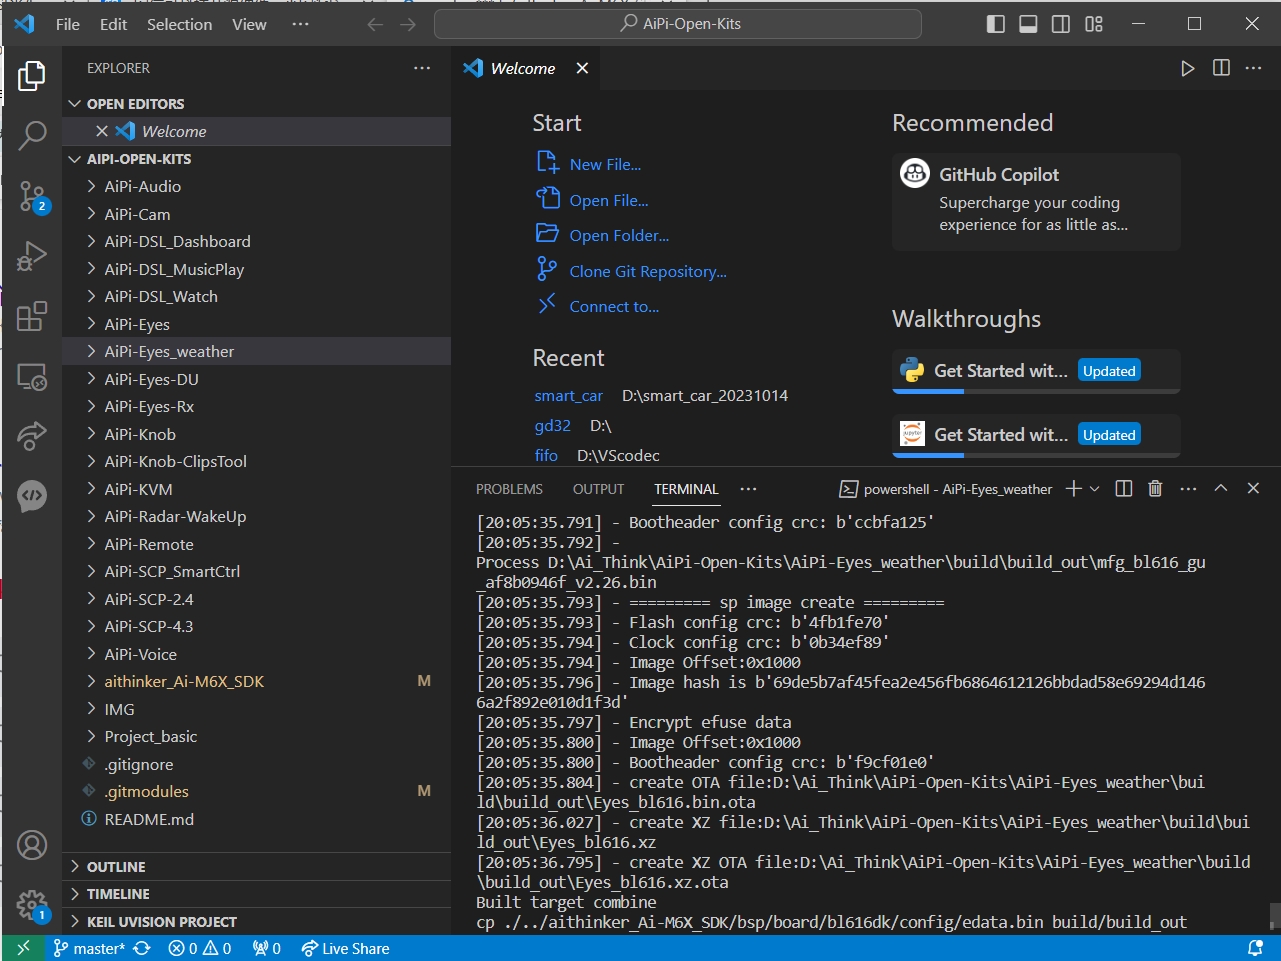Split the editor right

(x=1221, y=68)
